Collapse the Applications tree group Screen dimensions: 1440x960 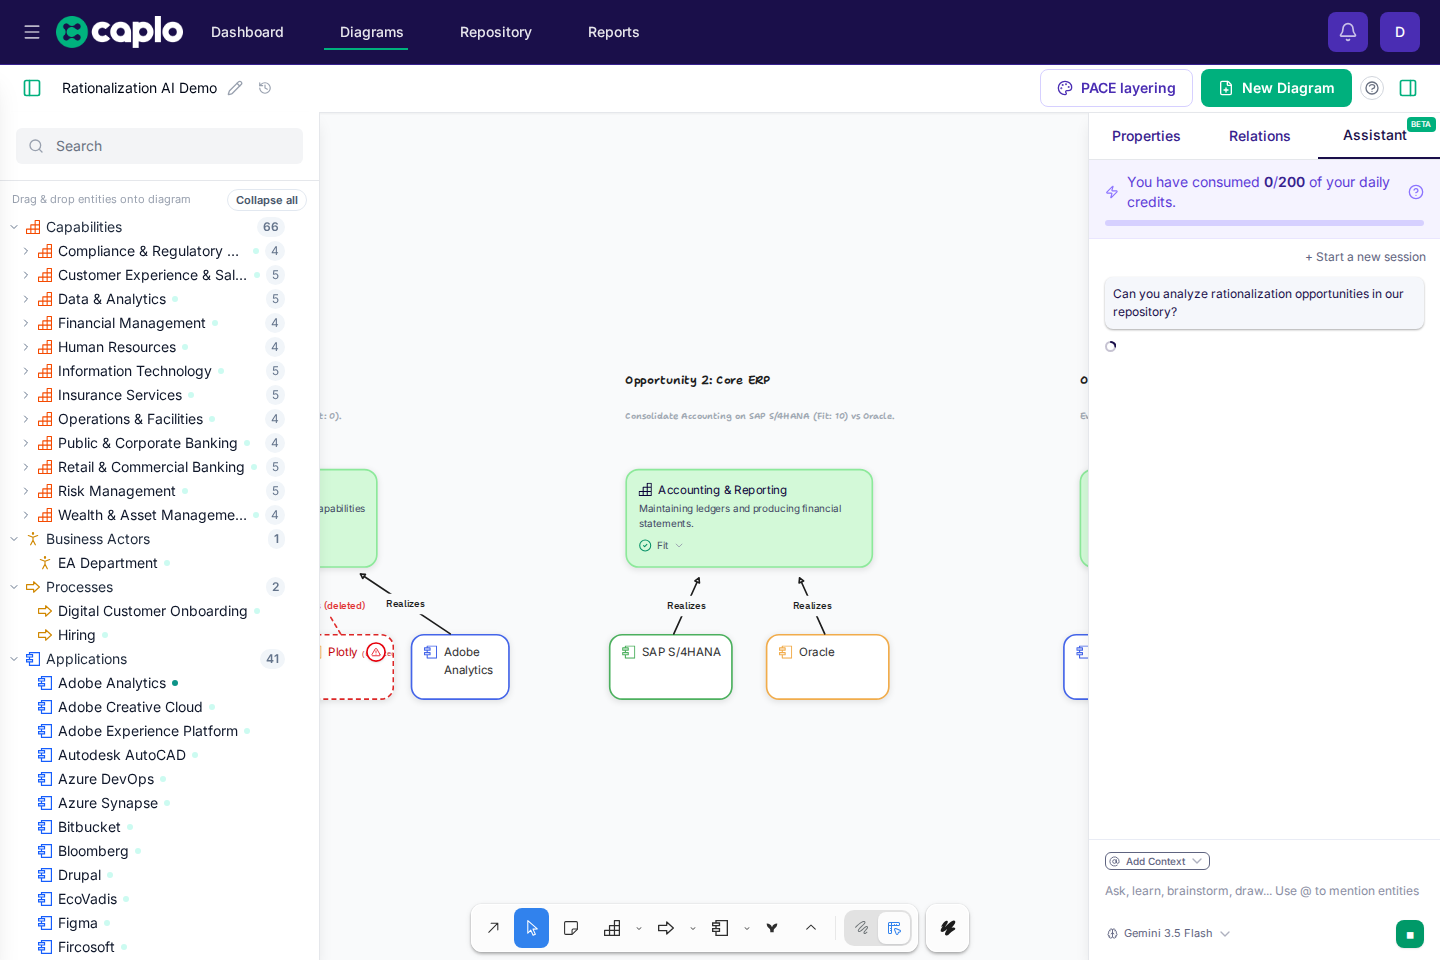pyautogui.click(x=14, y=659)
